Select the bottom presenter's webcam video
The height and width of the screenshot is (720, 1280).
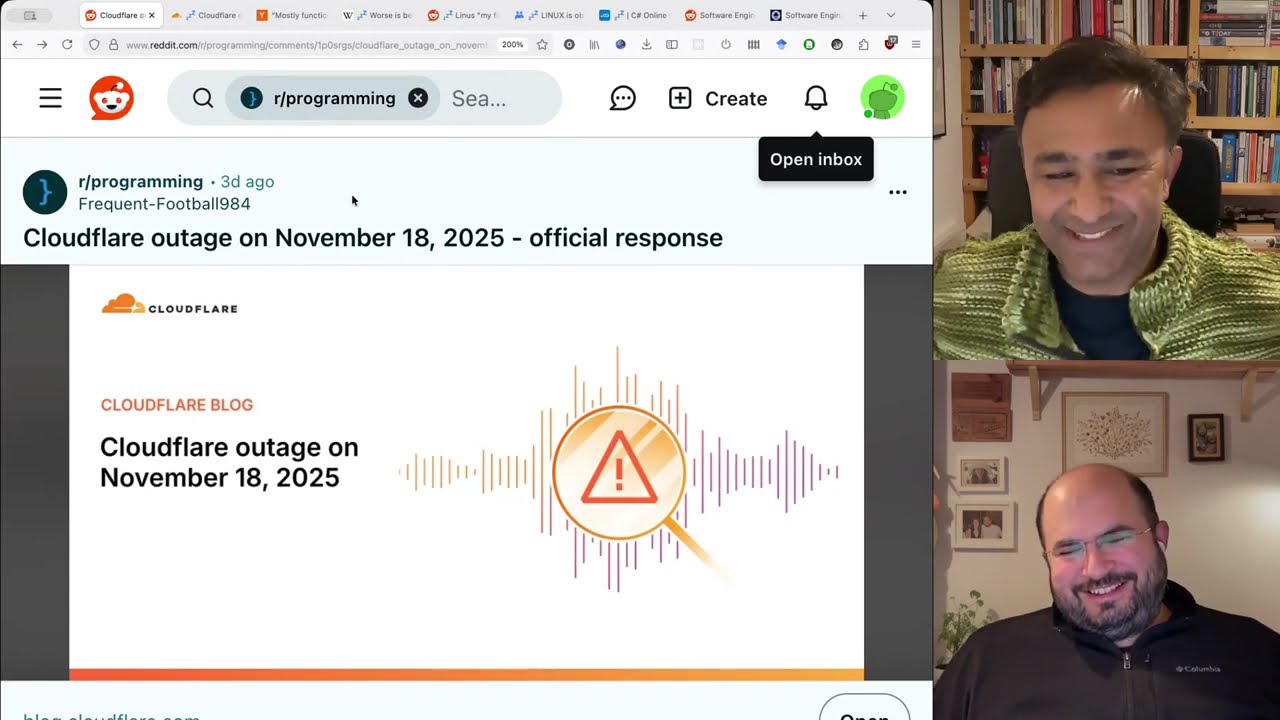tap(1106, 540)
